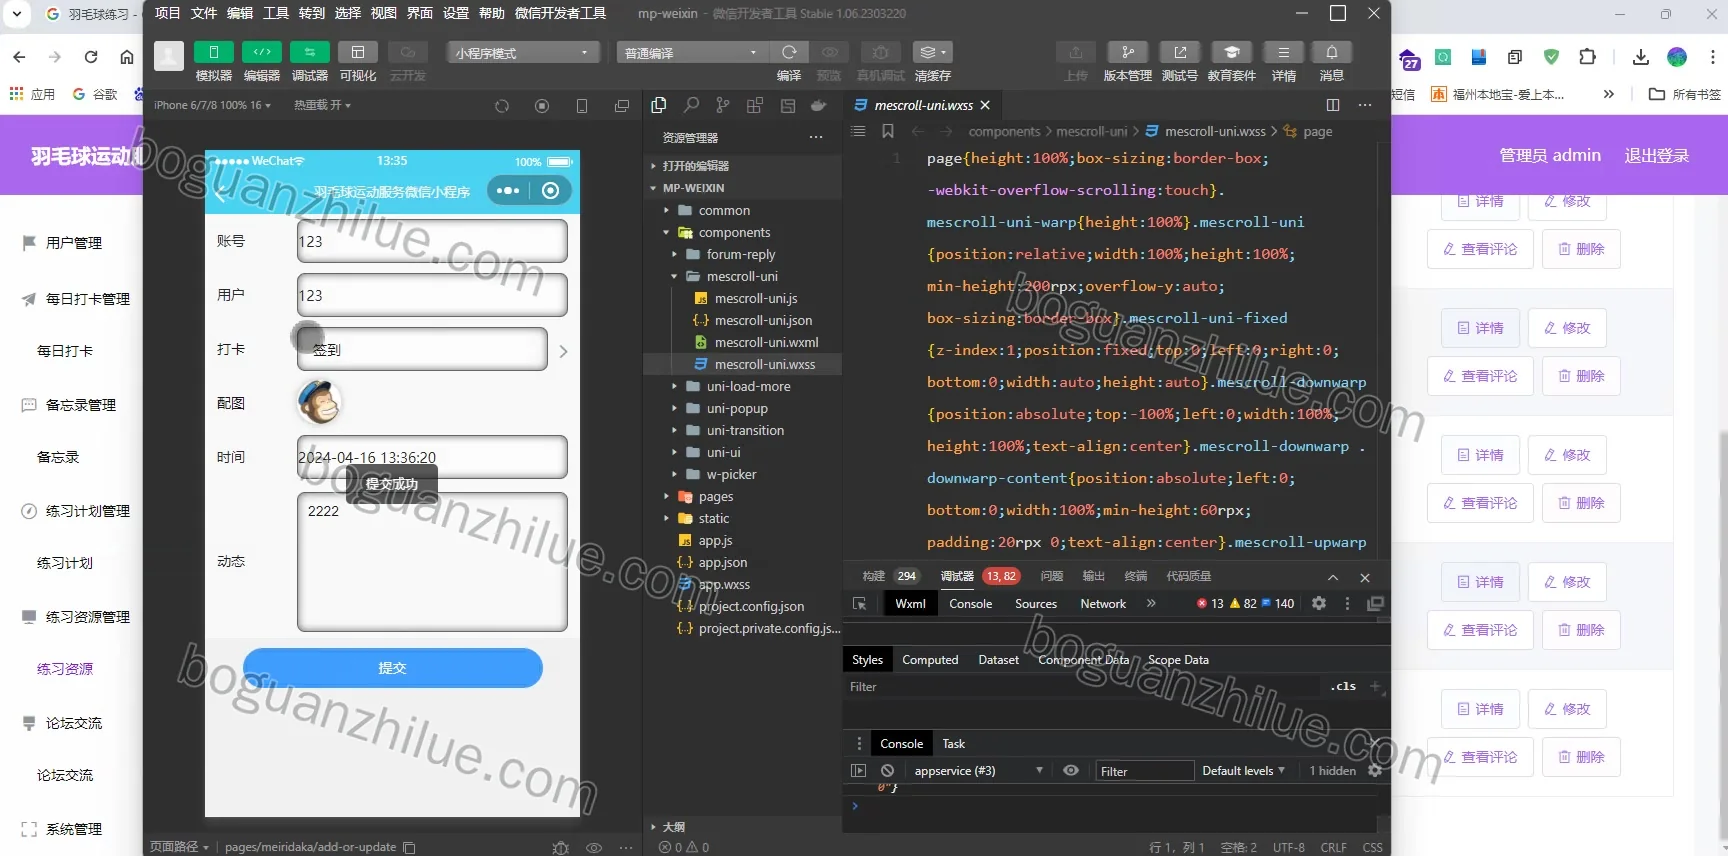Open the 详情 details panel in toolbar
The image size is (1728, 856).
[1283, 52]
